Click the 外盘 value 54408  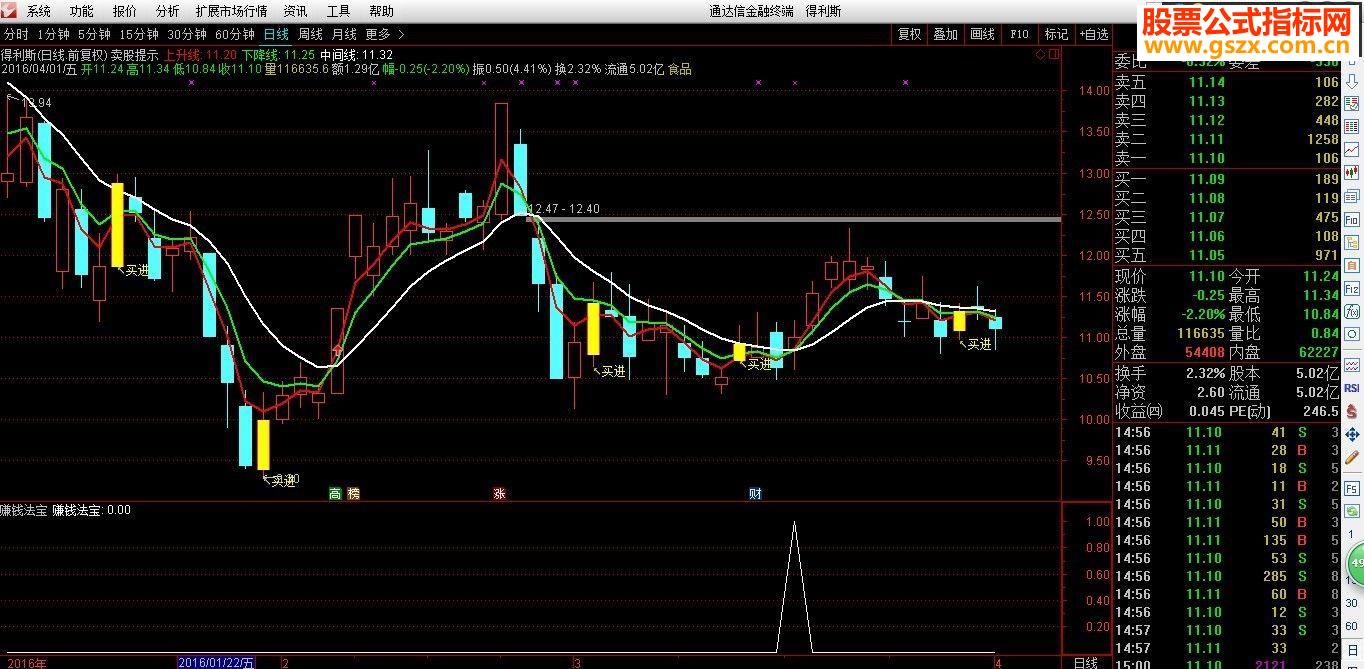(1203, 352)
